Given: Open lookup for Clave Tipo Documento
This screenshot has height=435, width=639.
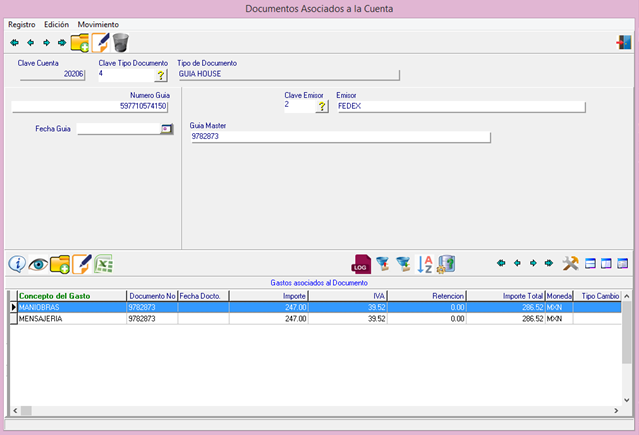Looking at the screenshot, I should (x=161, y=75).
